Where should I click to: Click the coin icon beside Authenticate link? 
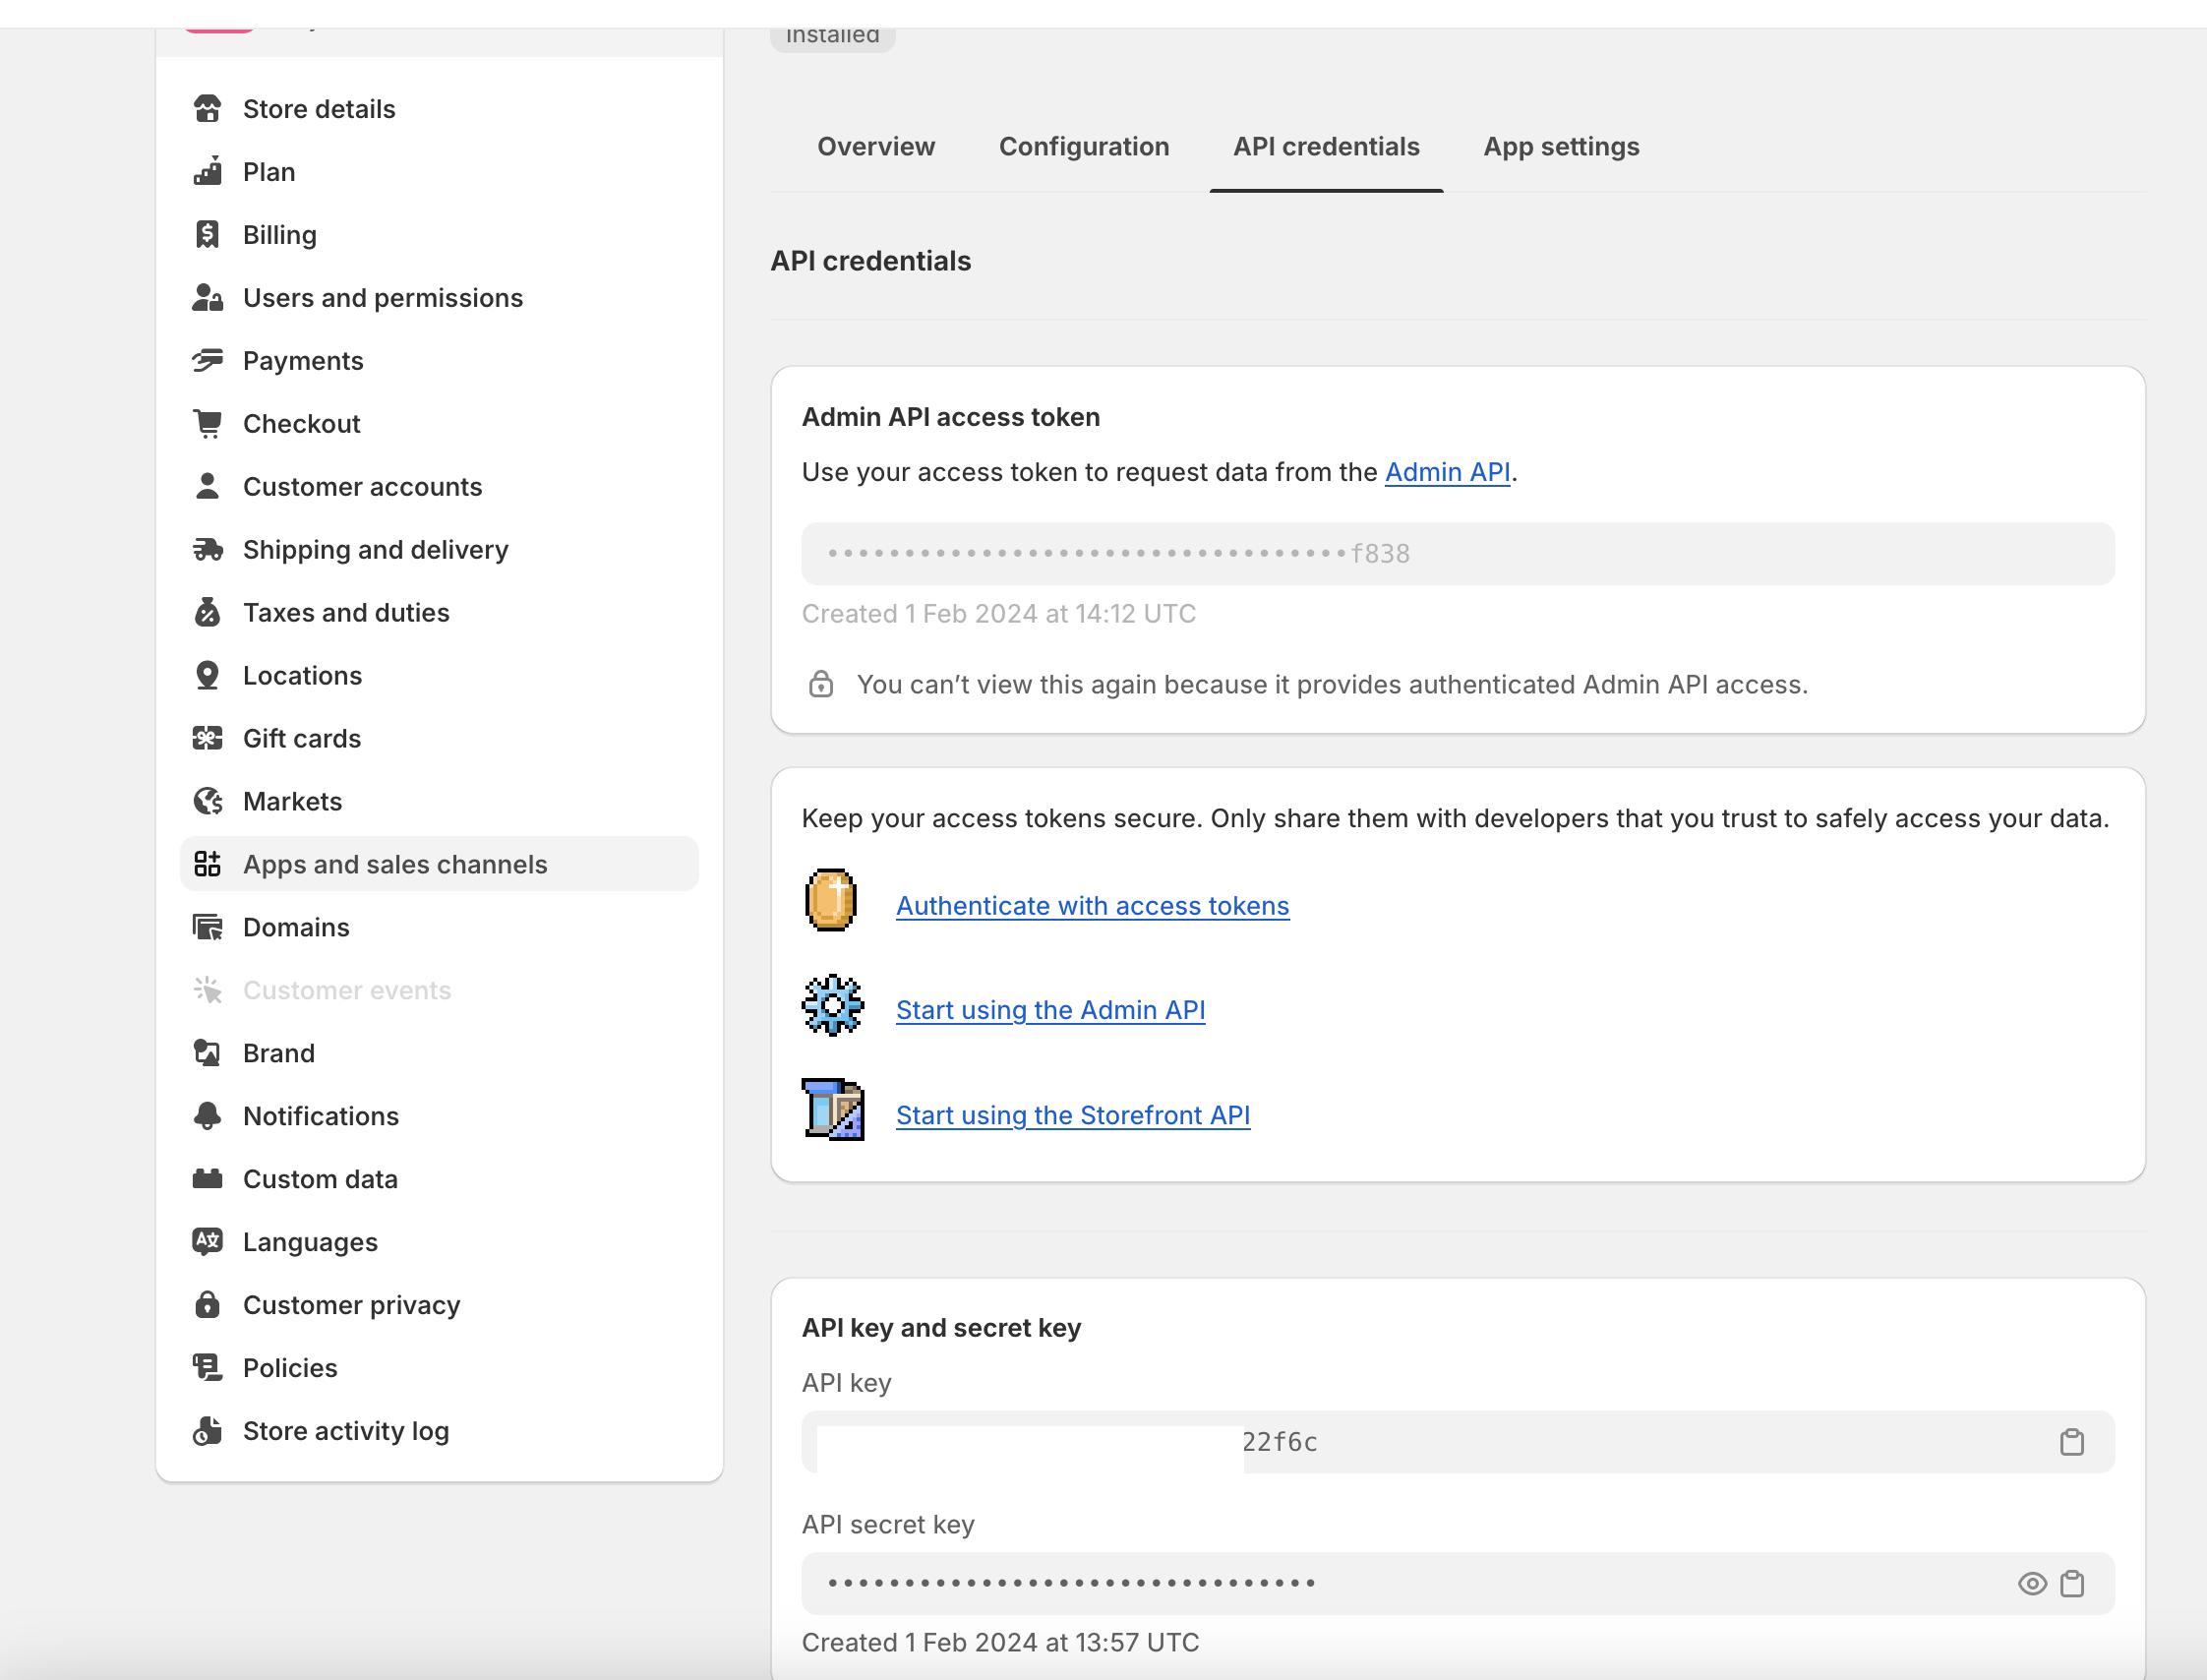pos(831,900)
